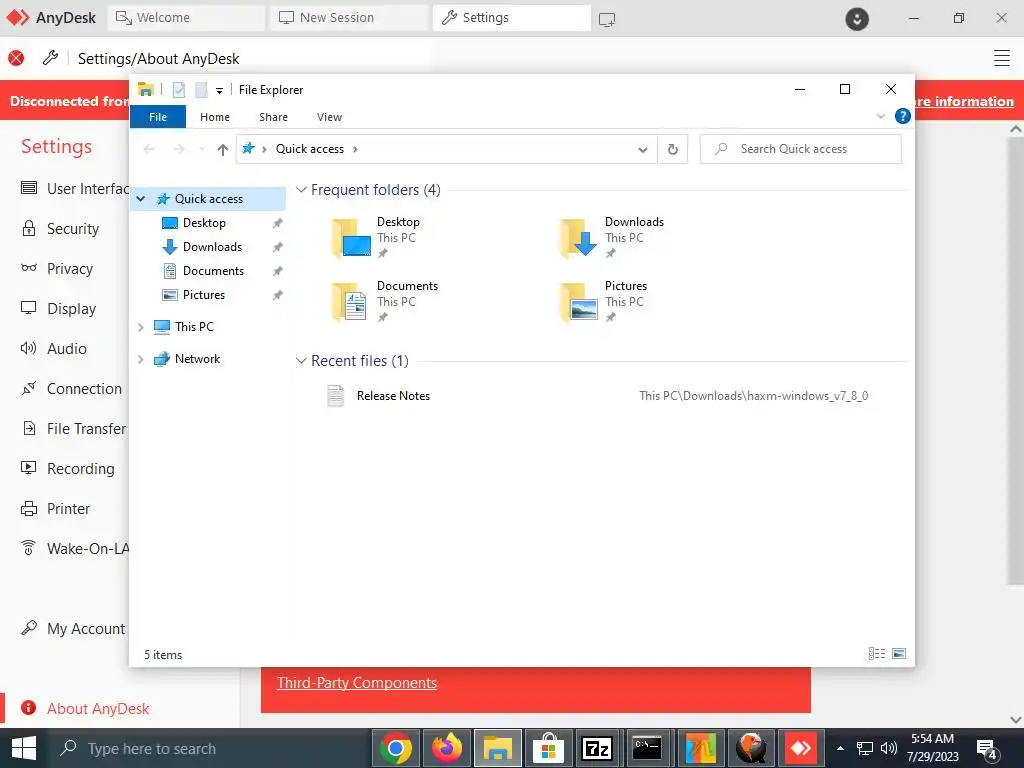Click the Properties icon in quick access toolbar

click(x=179, y=90)
